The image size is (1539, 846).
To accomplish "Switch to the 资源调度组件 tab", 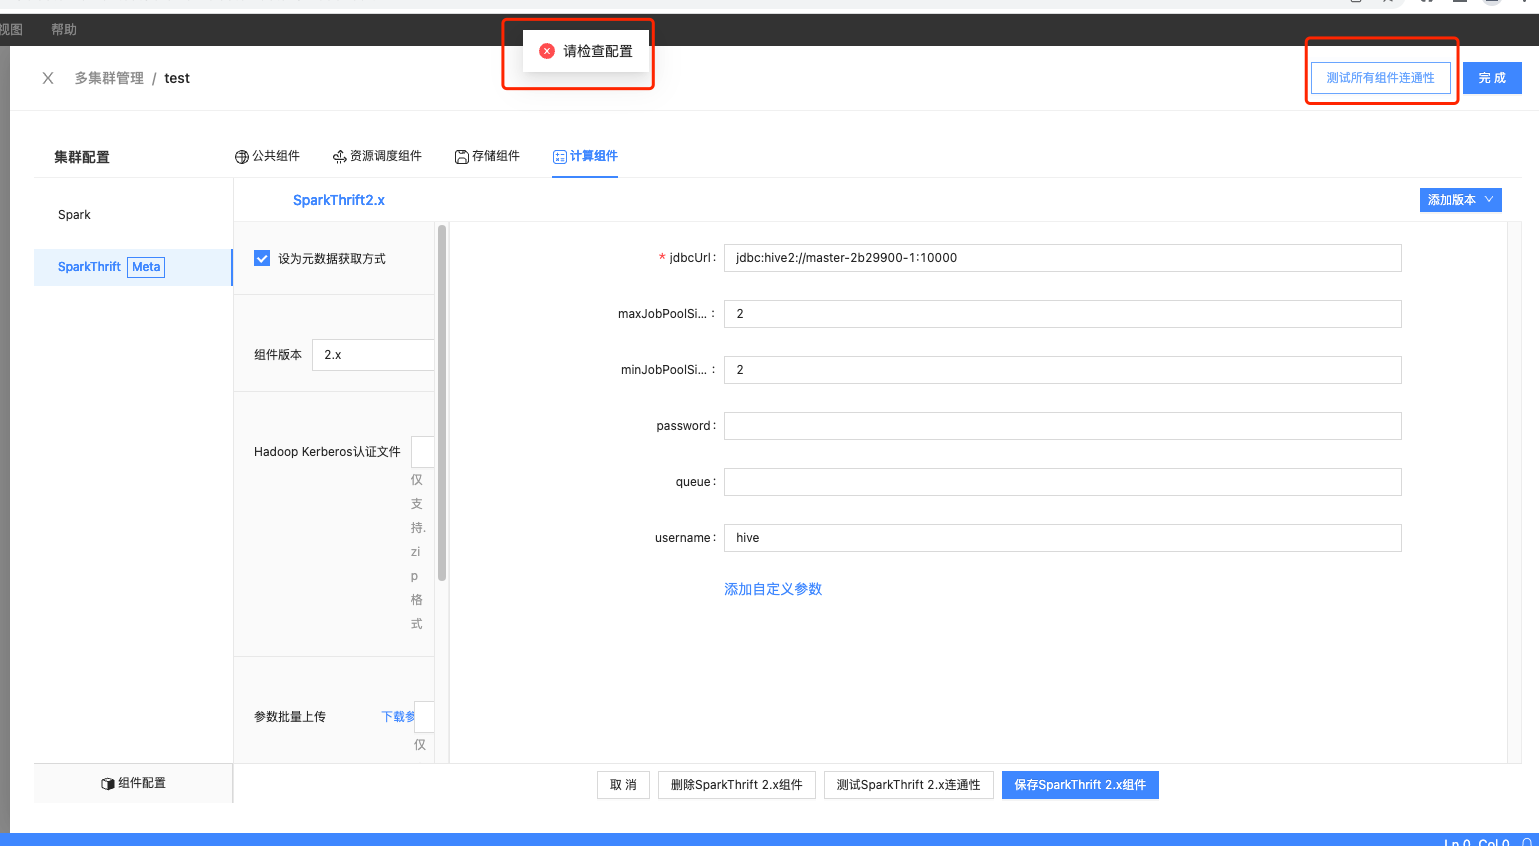I will point(377,156).
